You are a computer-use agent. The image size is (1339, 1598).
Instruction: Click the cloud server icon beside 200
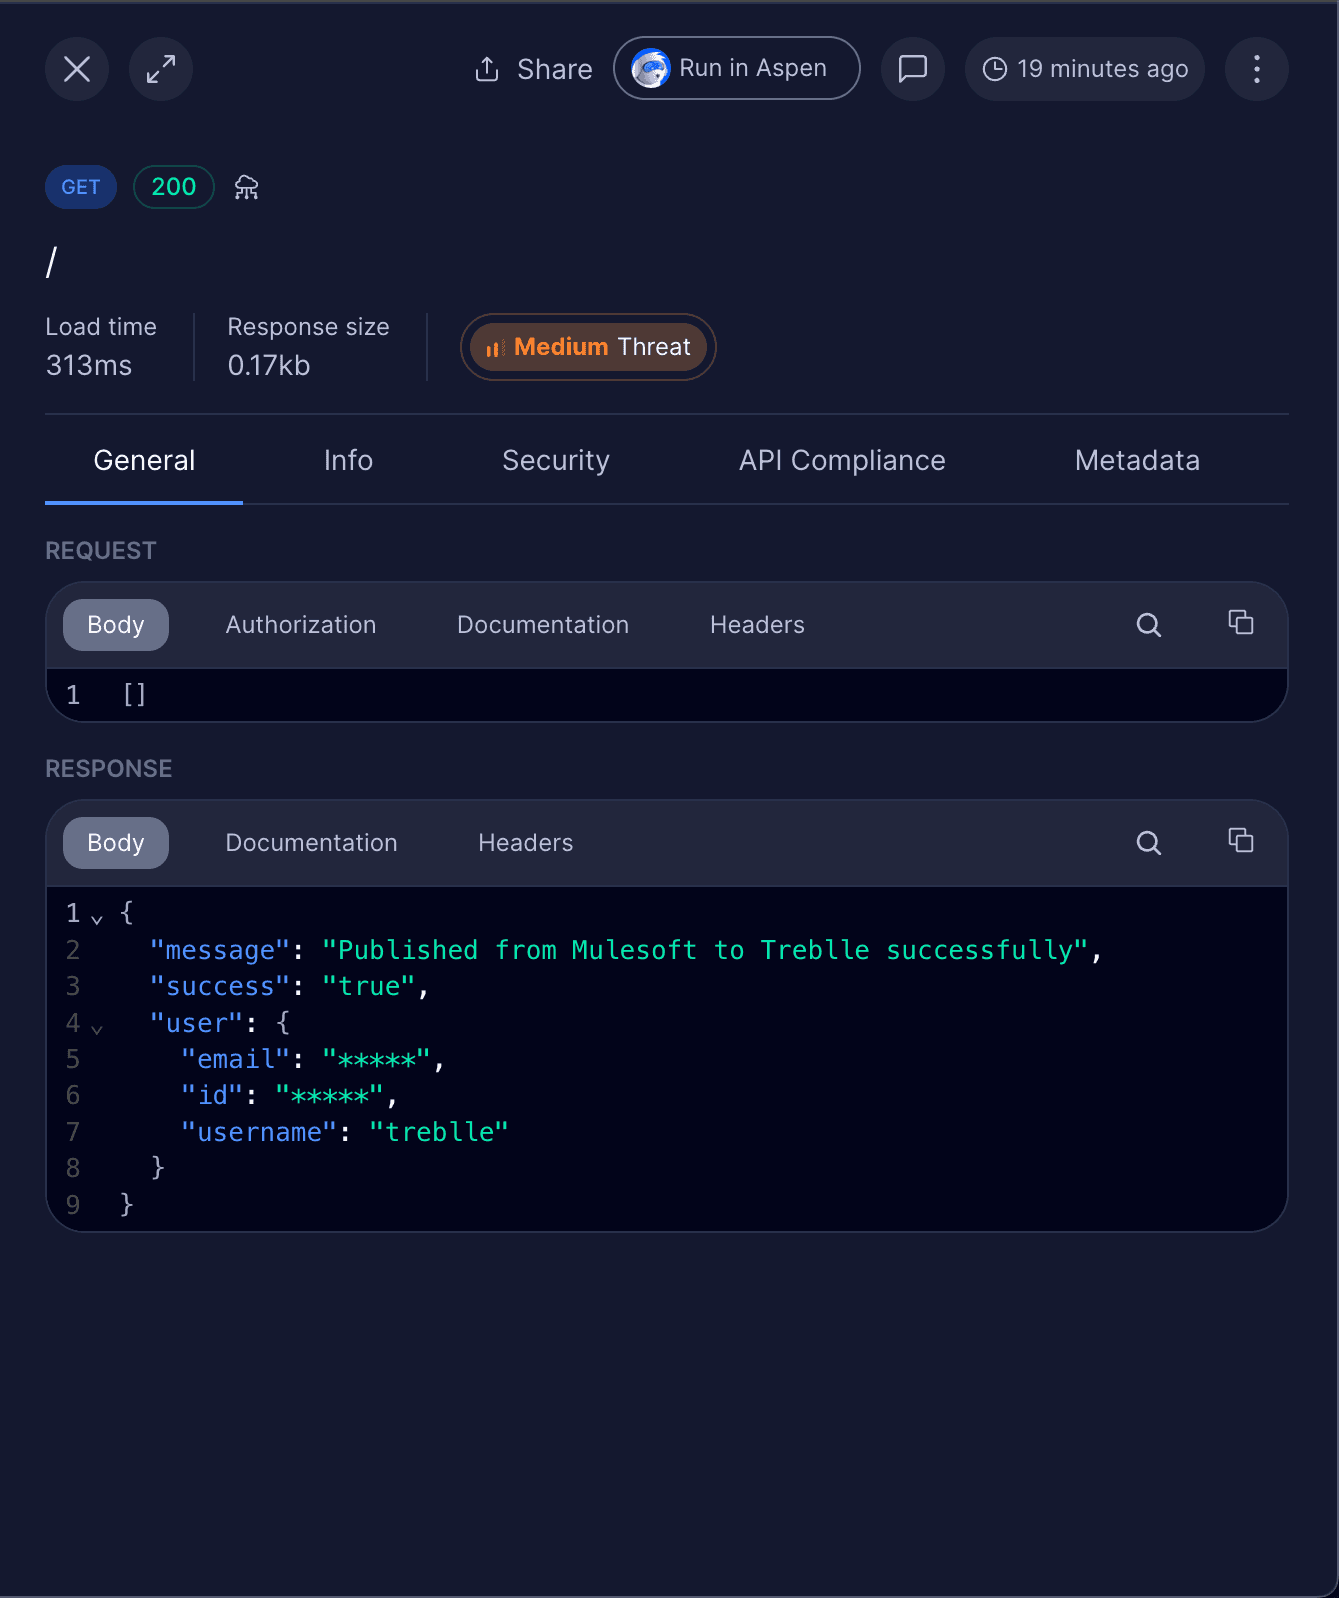coord(247,187)
